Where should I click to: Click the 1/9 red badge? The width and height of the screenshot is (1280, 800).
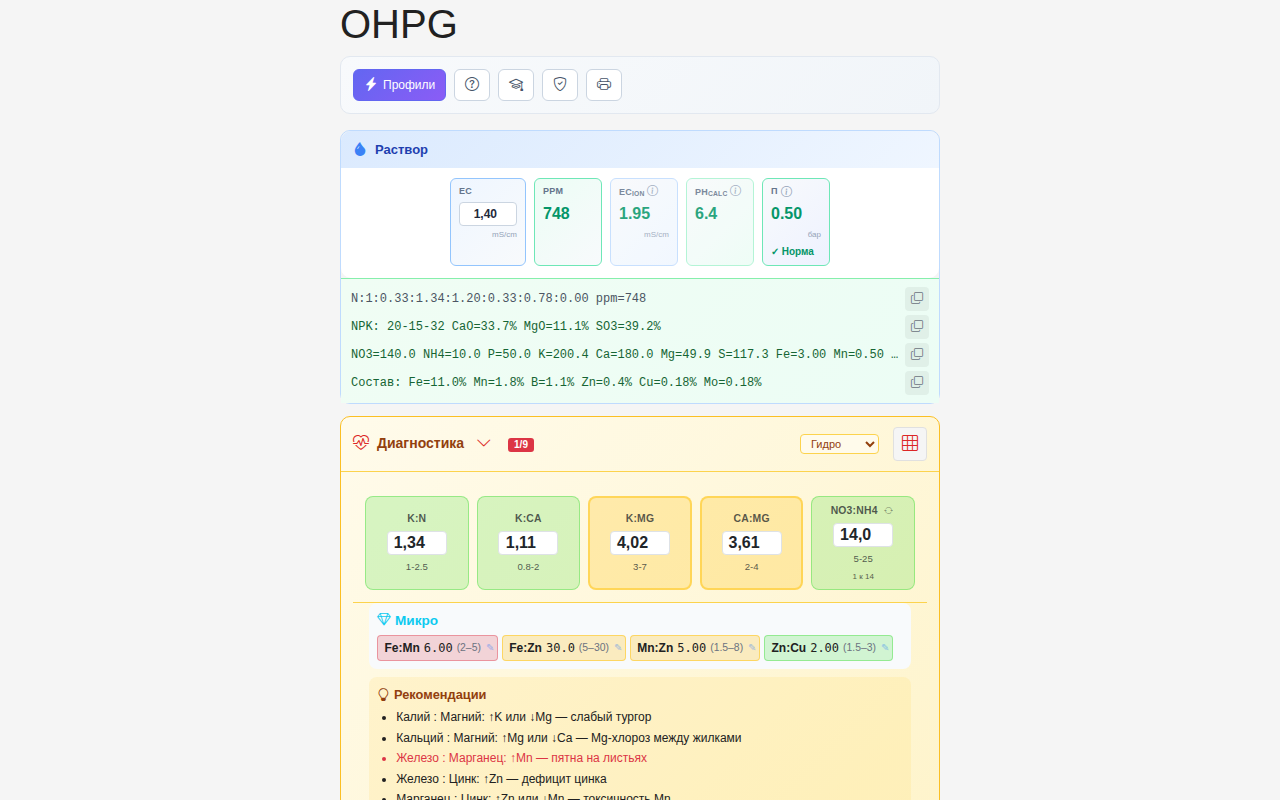521,444
